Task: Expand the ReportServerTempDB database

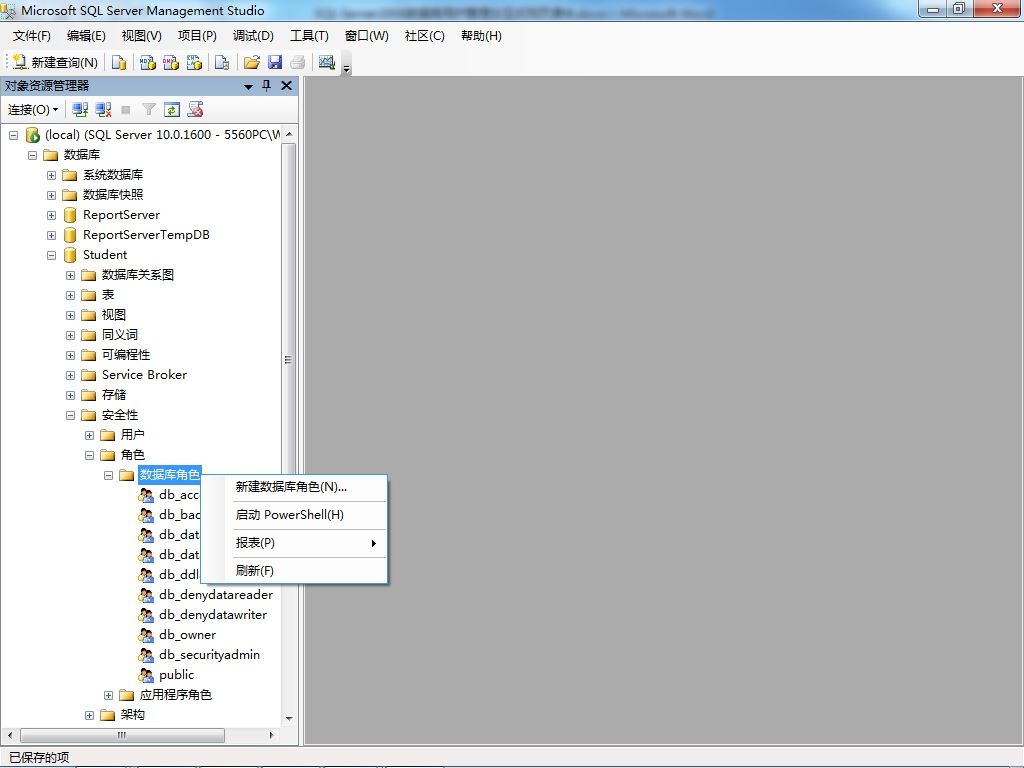Action: click(51, 235)
